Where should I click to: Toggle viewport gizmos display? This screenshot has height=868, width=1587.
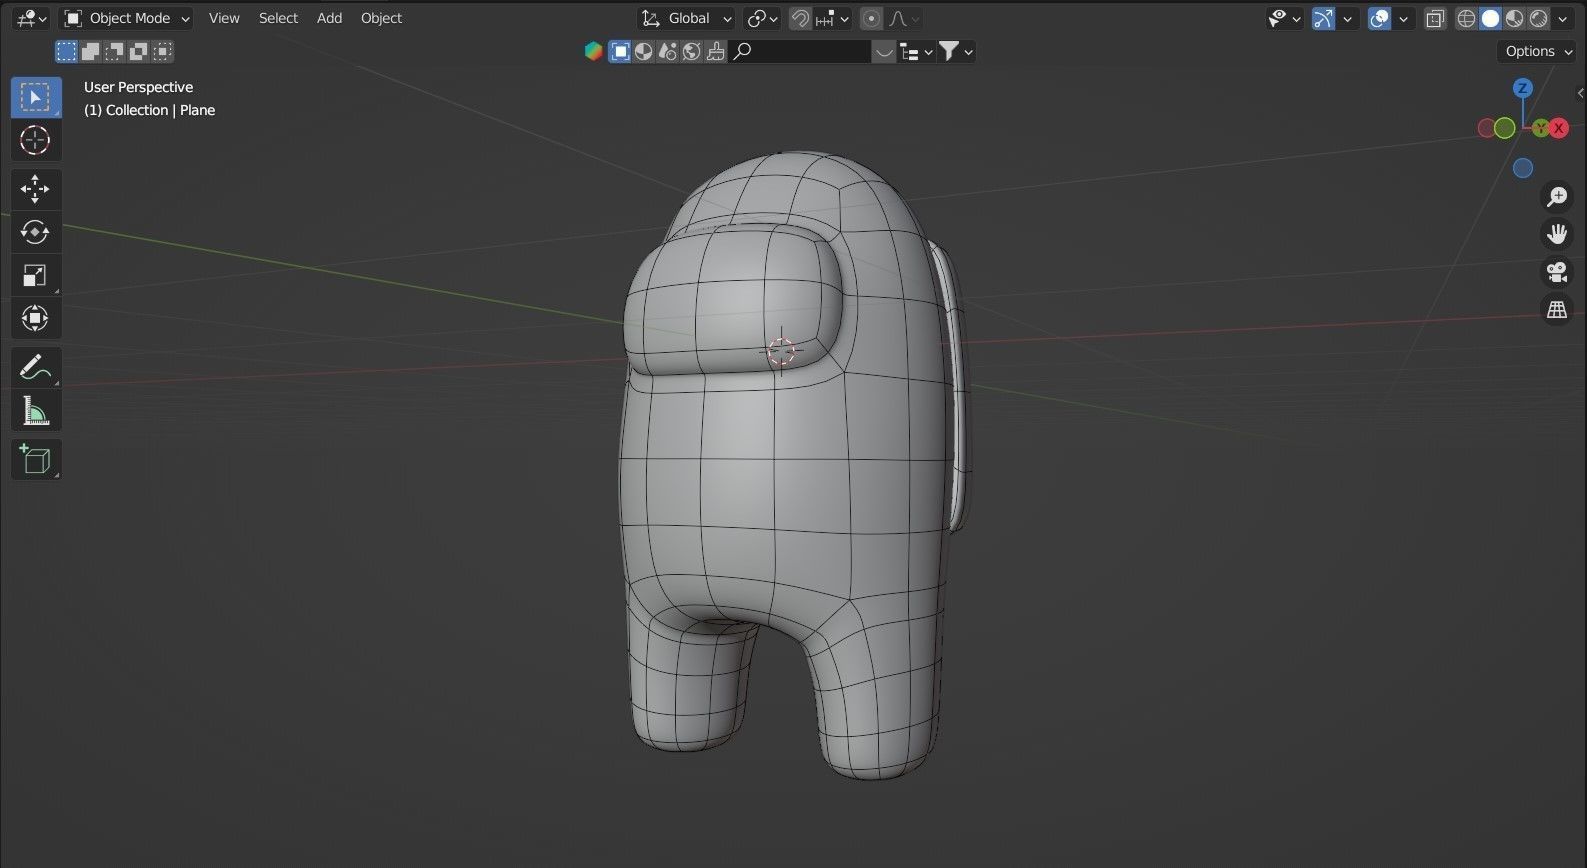click(1323, 18)
